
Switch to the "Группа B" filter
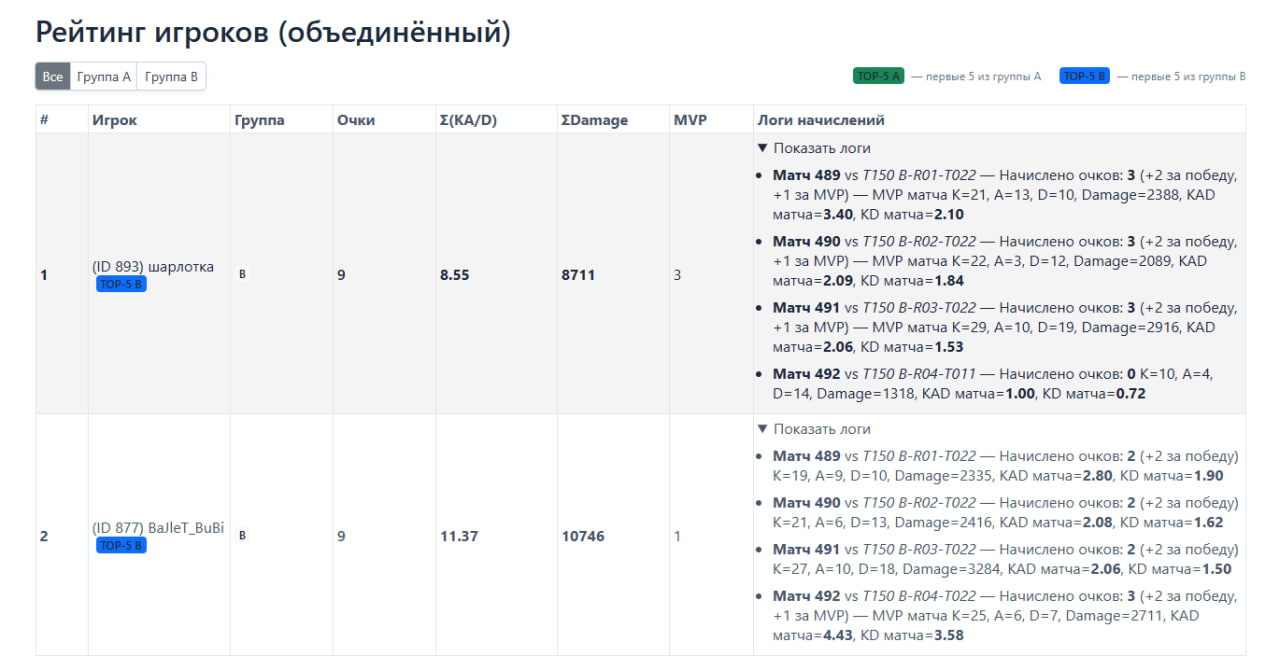coord(171,77)
